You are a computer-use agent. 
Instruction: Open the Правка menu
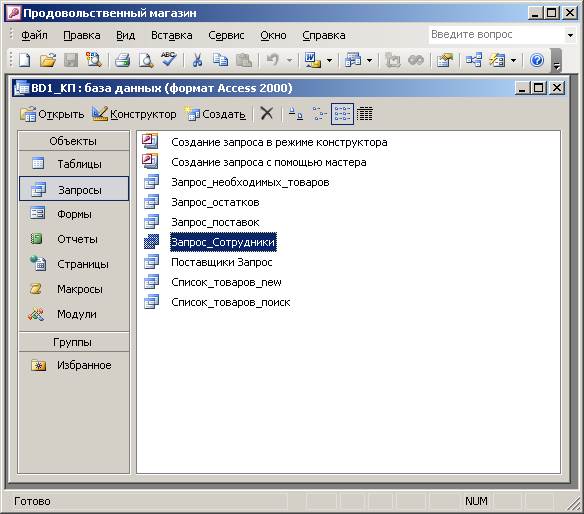pos(82,35)
